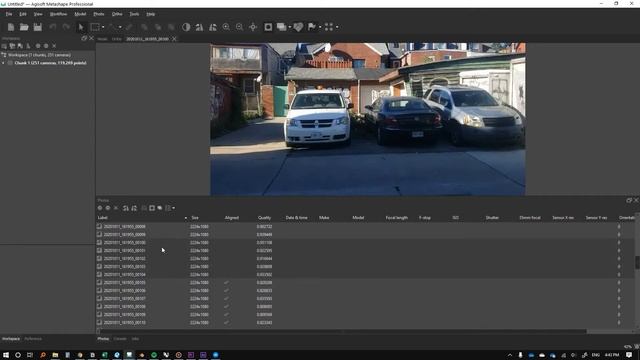Click second rotate icon in Photos toolbar
This screenshot has width=640, height=360.
(x=134, y=208)
